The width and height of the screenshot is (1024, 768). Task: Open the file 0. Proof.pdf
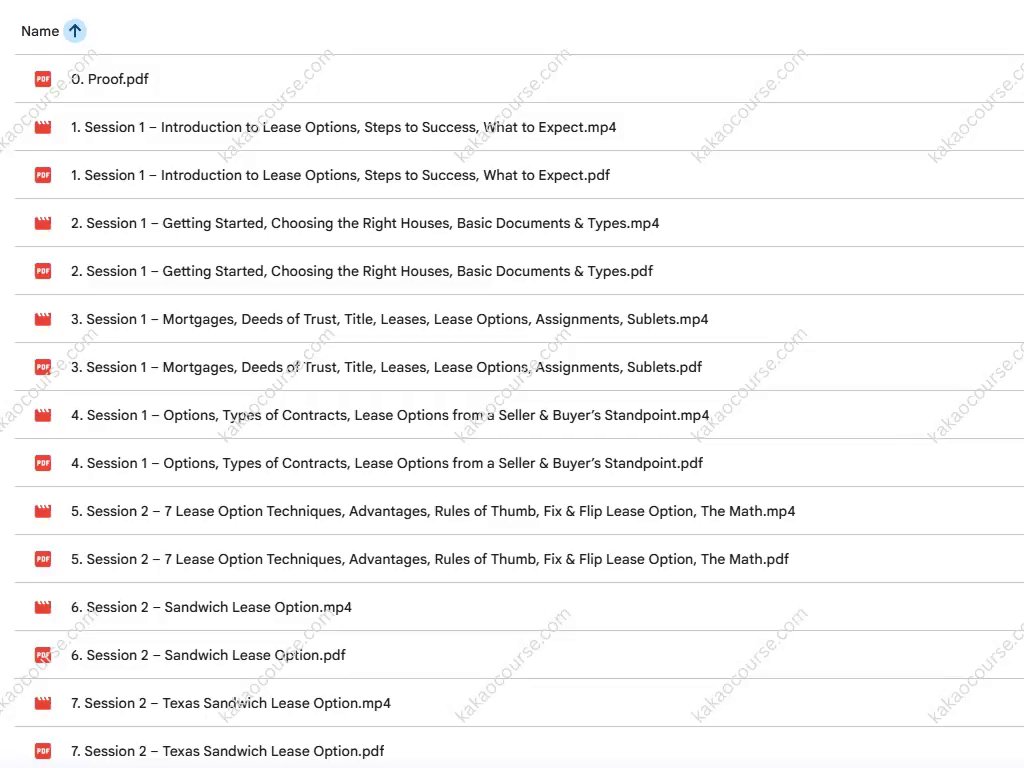(110, 79)
